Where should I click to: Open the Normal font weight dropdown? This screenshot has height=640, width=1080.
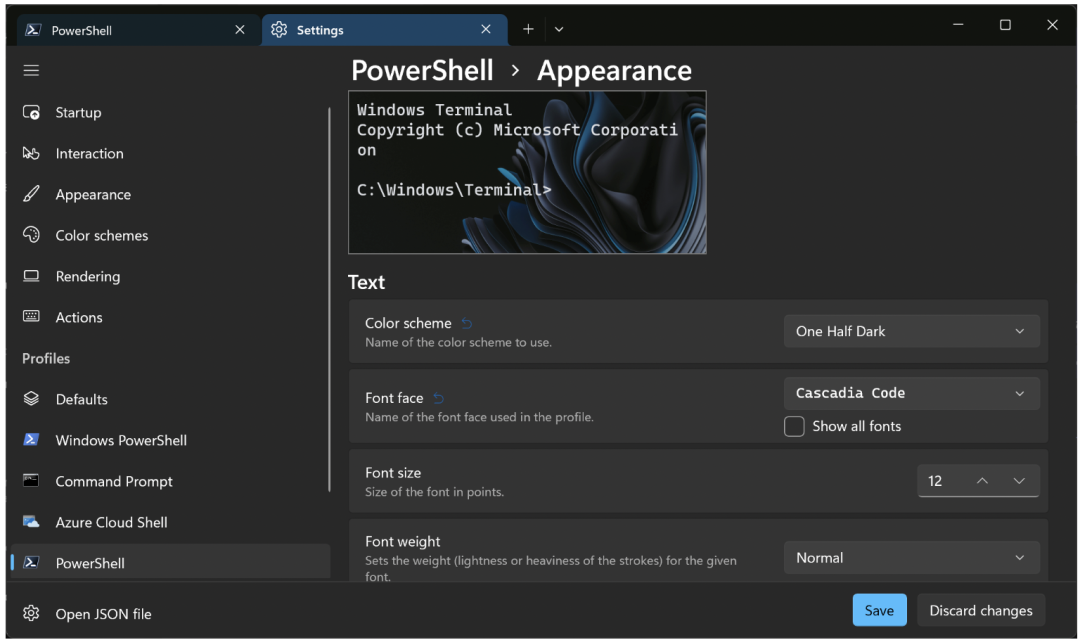(911, 558)
